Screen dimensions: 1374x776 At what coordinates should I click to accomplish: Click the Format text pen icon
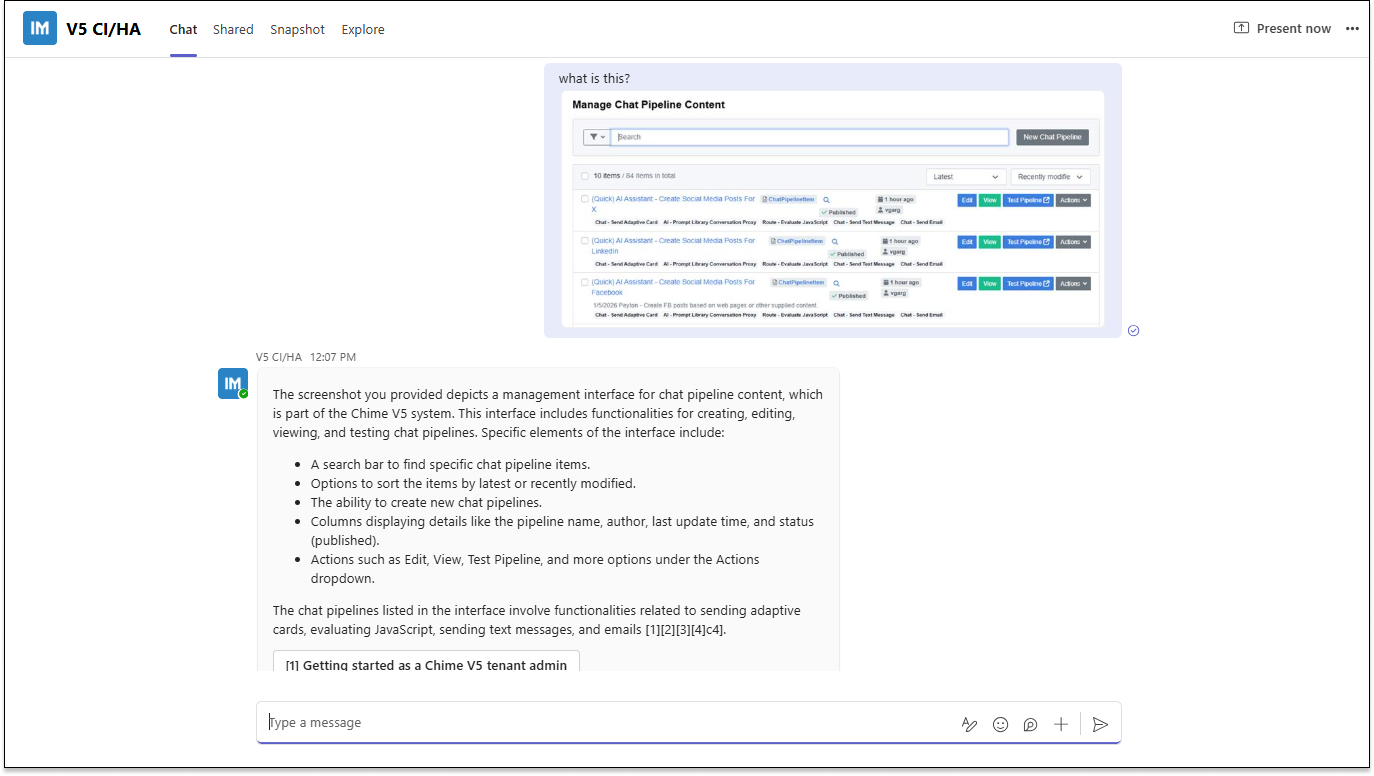tap(968, 724)
